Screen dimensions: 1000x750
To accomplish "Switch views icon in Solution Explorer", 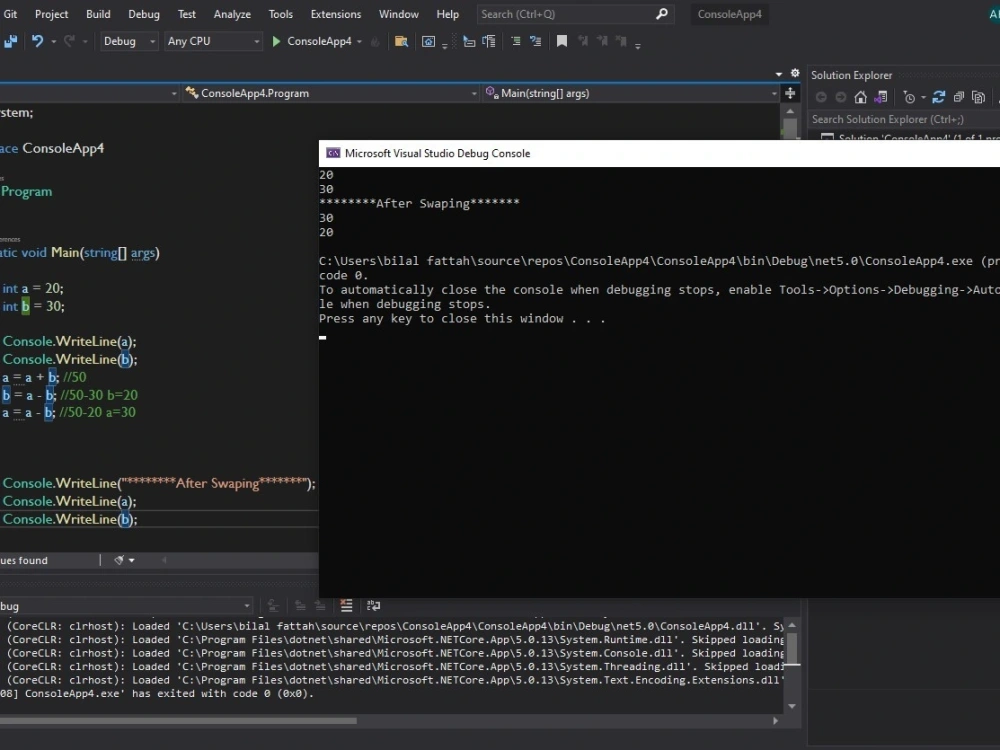I will coord(881,98).
